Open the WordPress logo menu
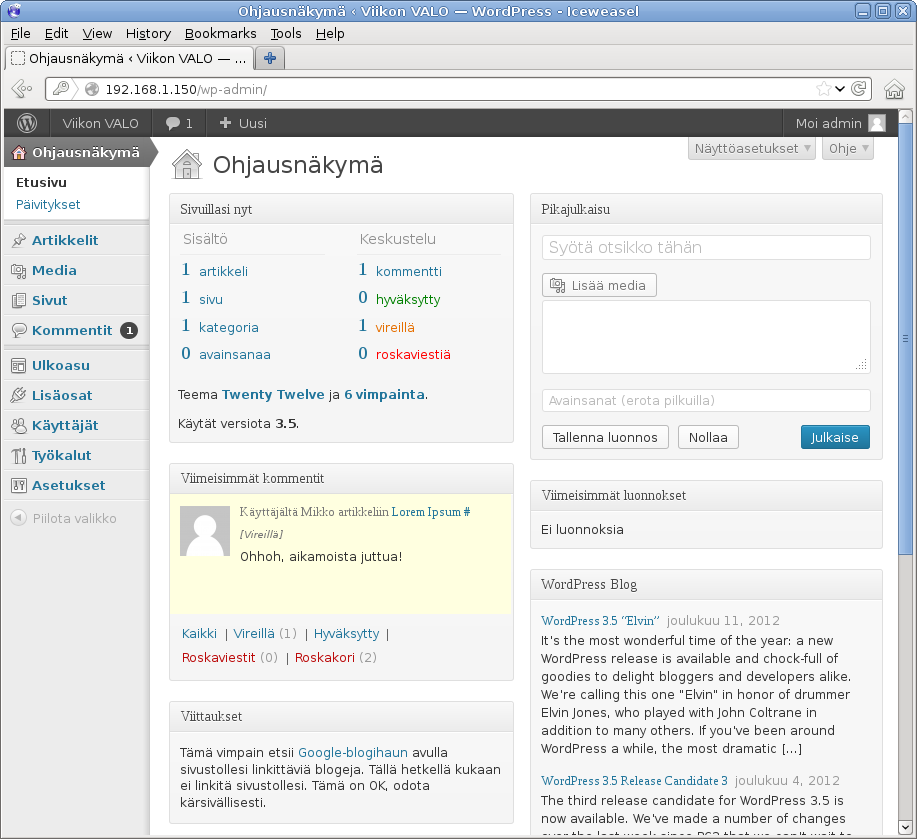The height and width of the screenshot is (839, 917). [27, 123]
